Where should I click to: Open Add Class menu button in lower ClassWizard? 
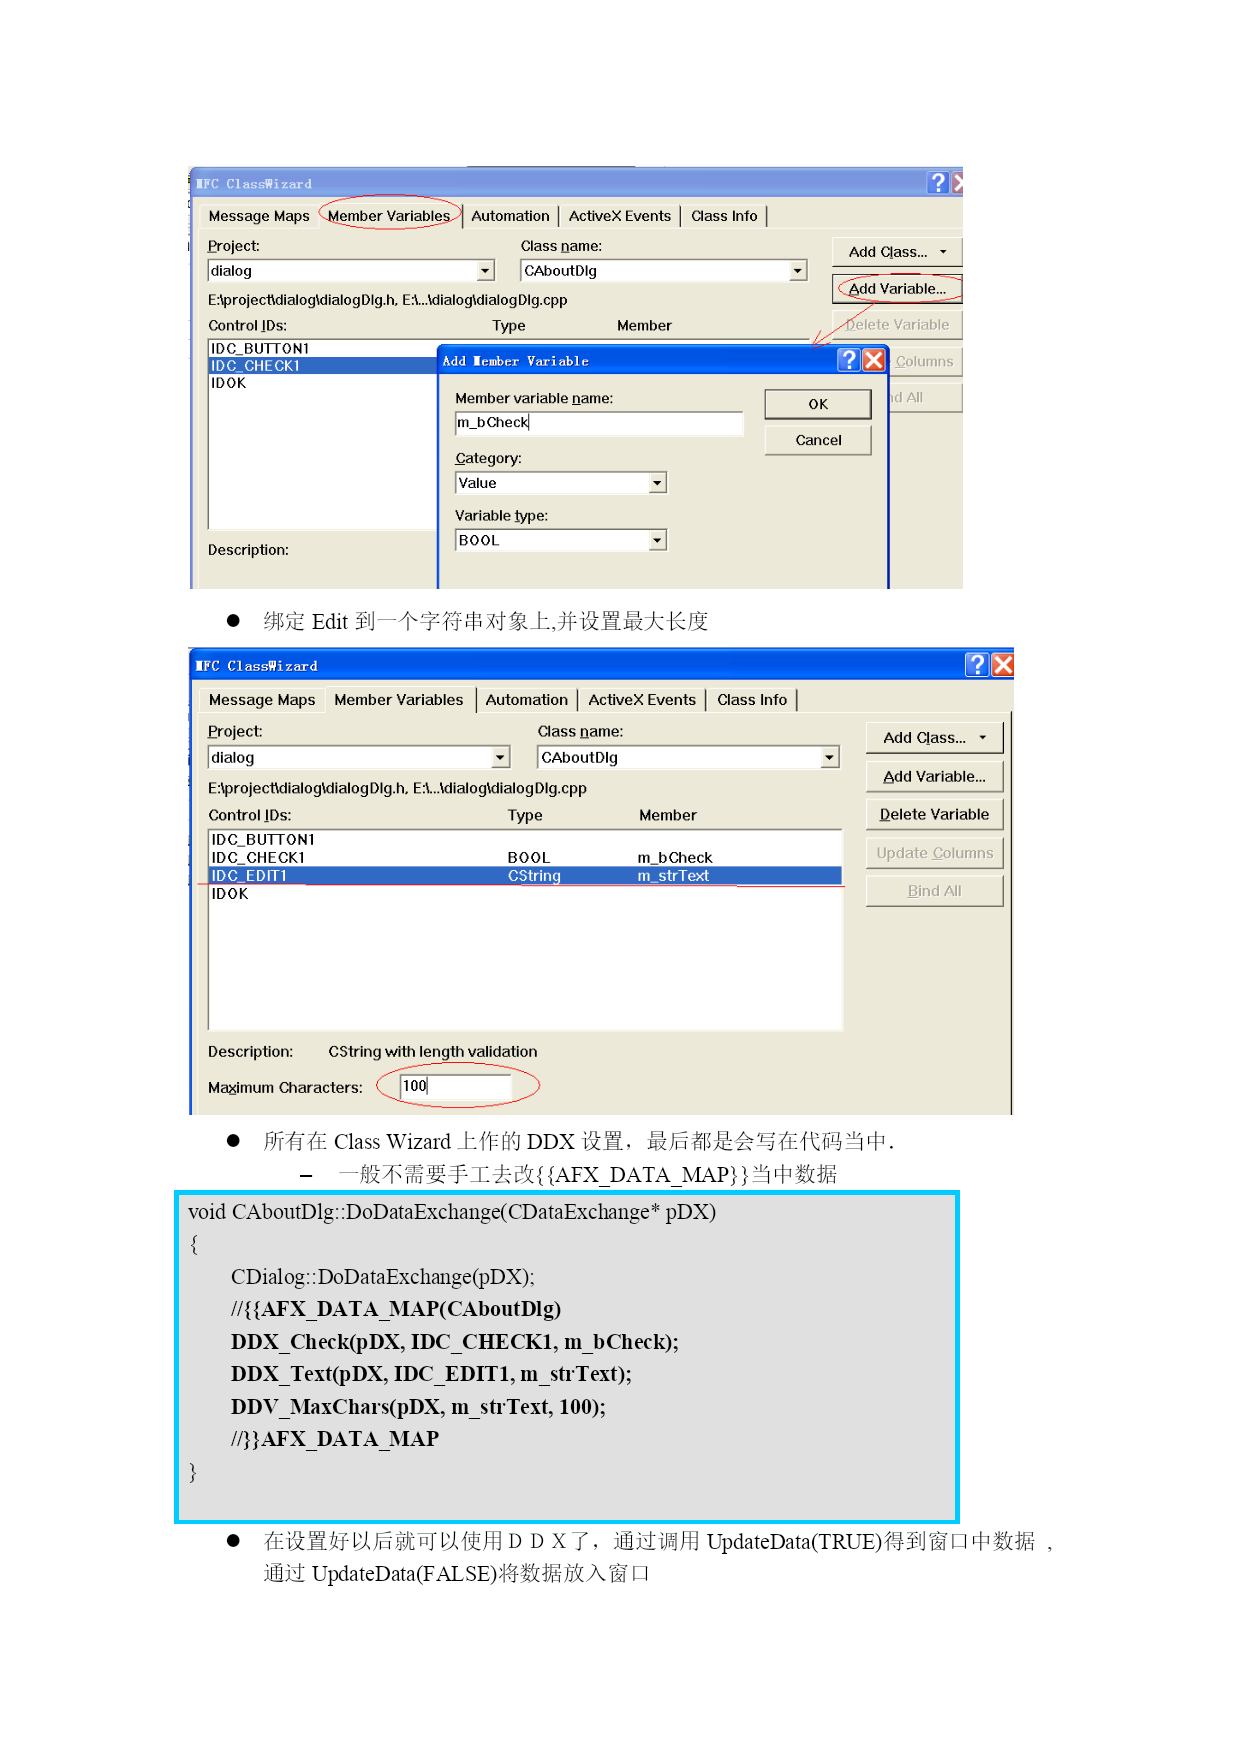click(934, 738)
